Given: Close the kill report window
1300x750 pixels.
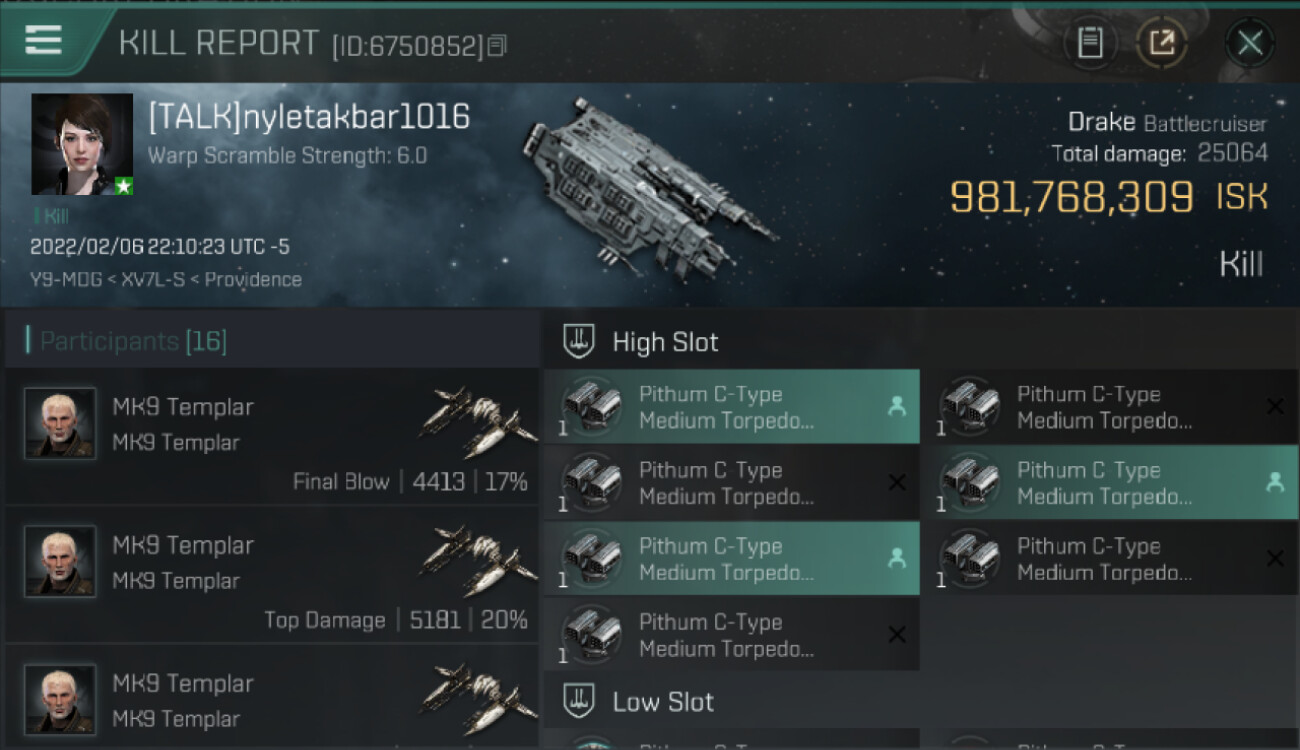Looking at the screenshot, I should tap(1249, 43).
